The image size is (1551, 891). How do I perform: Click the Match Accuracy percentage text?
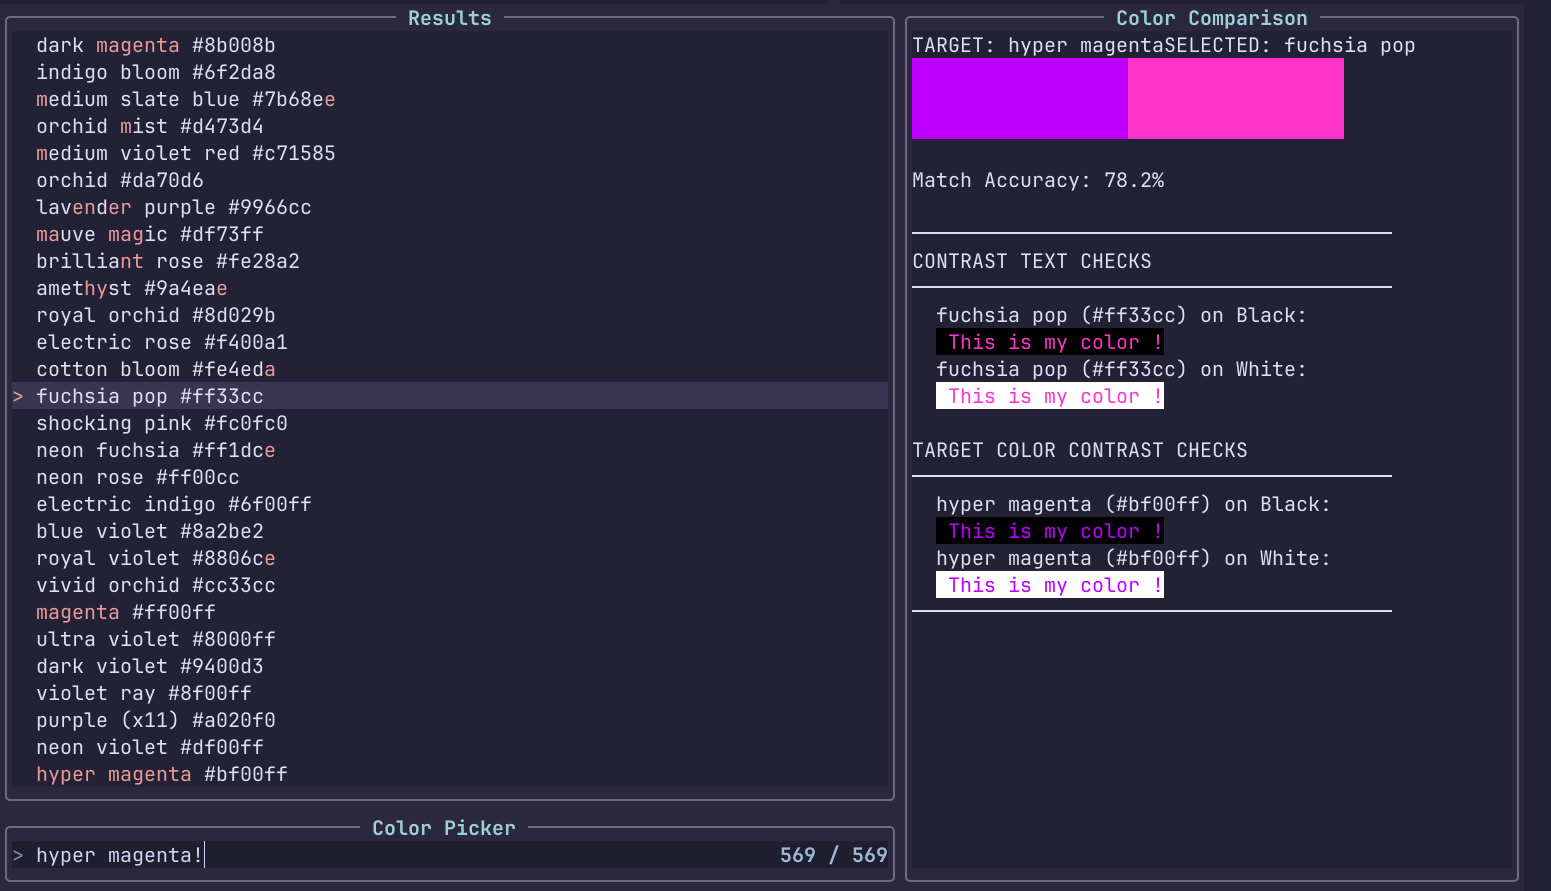(x=1038, y=180)
